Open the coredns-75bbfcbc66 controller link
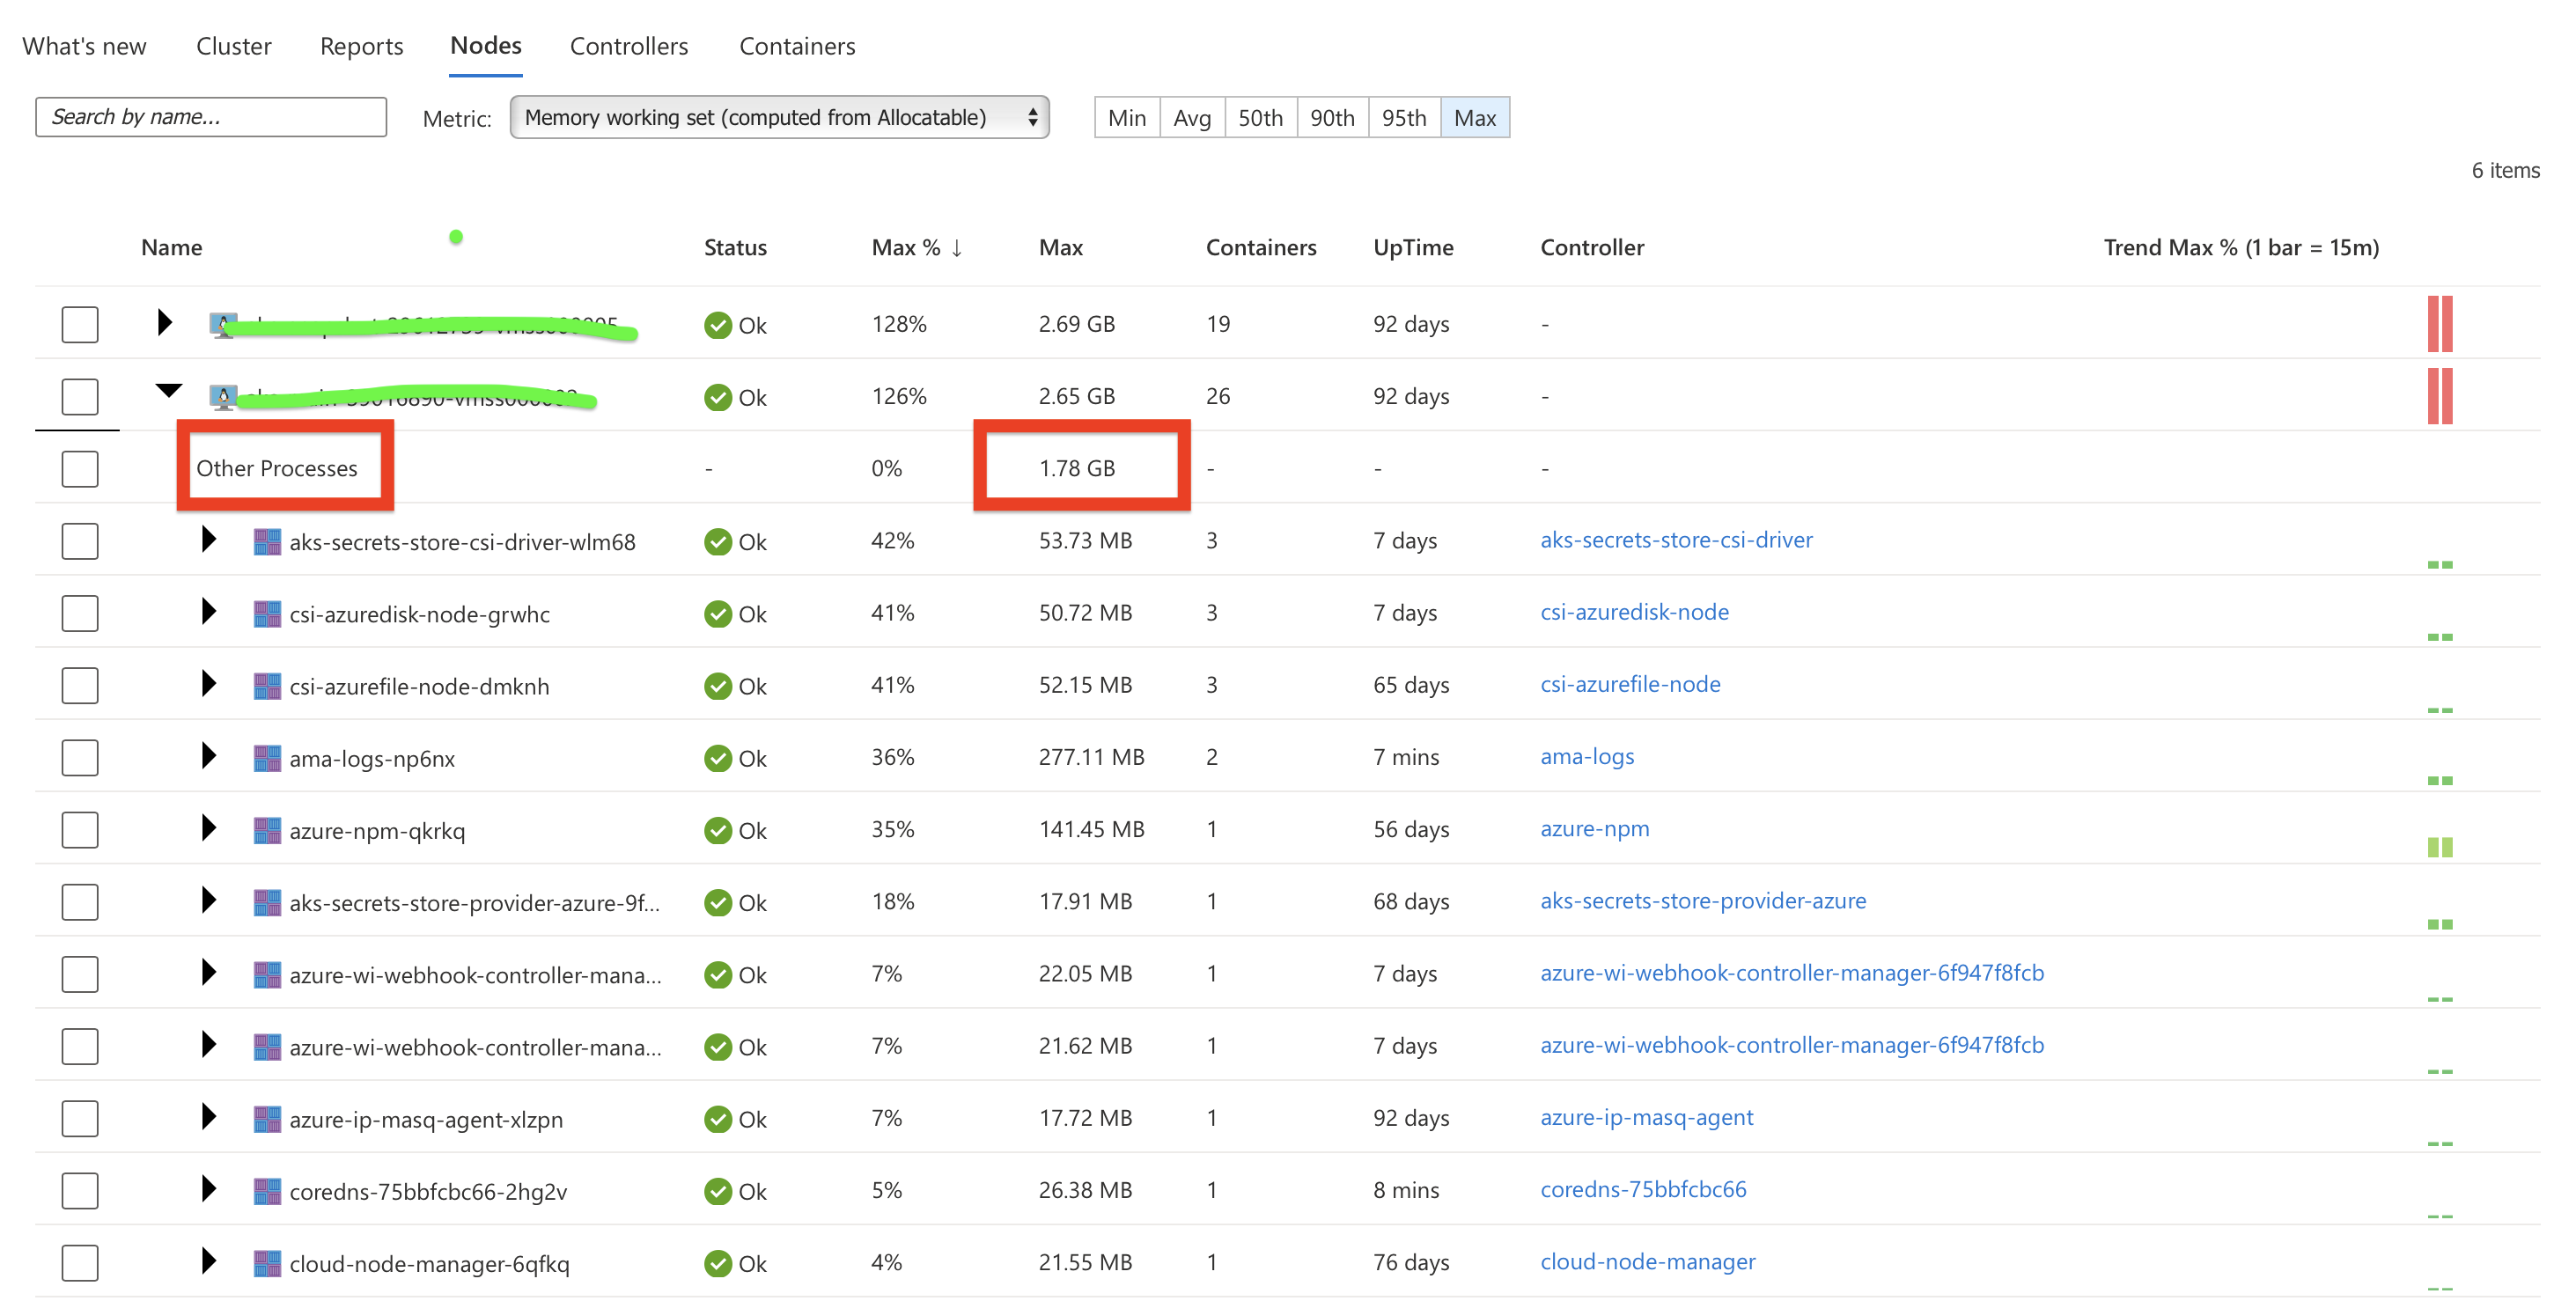Screen dimensions: 2576x1301 1643,1189
